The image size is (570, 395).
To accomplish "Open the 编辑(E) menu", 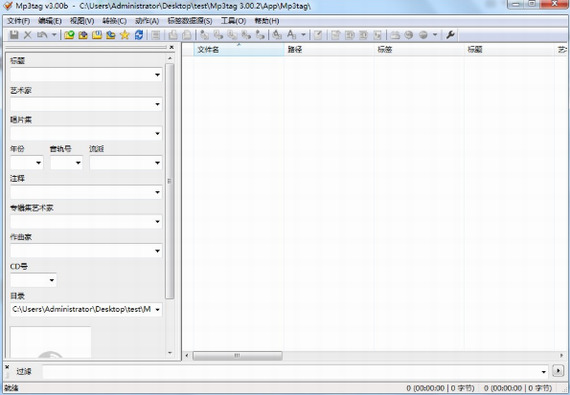I will click(x=50, y=21).
